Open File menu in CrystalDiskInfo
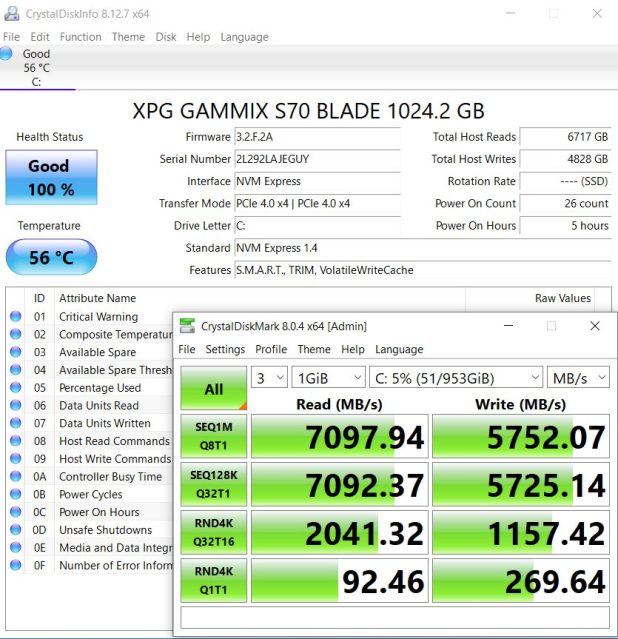The height and width of the screenshot is (639, 618). tap(11, 37)
